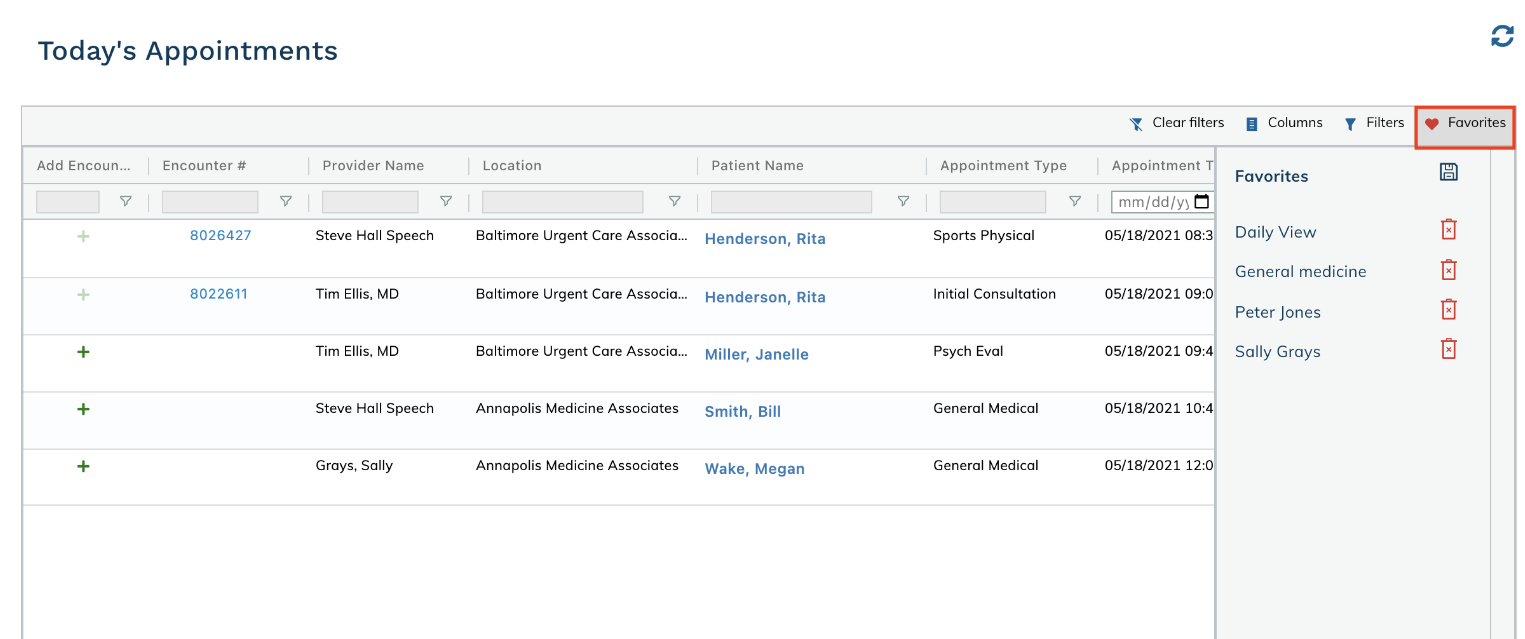Open patient Smith, Bill
Image resolution: width=1525 pixels, height=639 pixels.
pyautogui.click(x=742, y=411)
